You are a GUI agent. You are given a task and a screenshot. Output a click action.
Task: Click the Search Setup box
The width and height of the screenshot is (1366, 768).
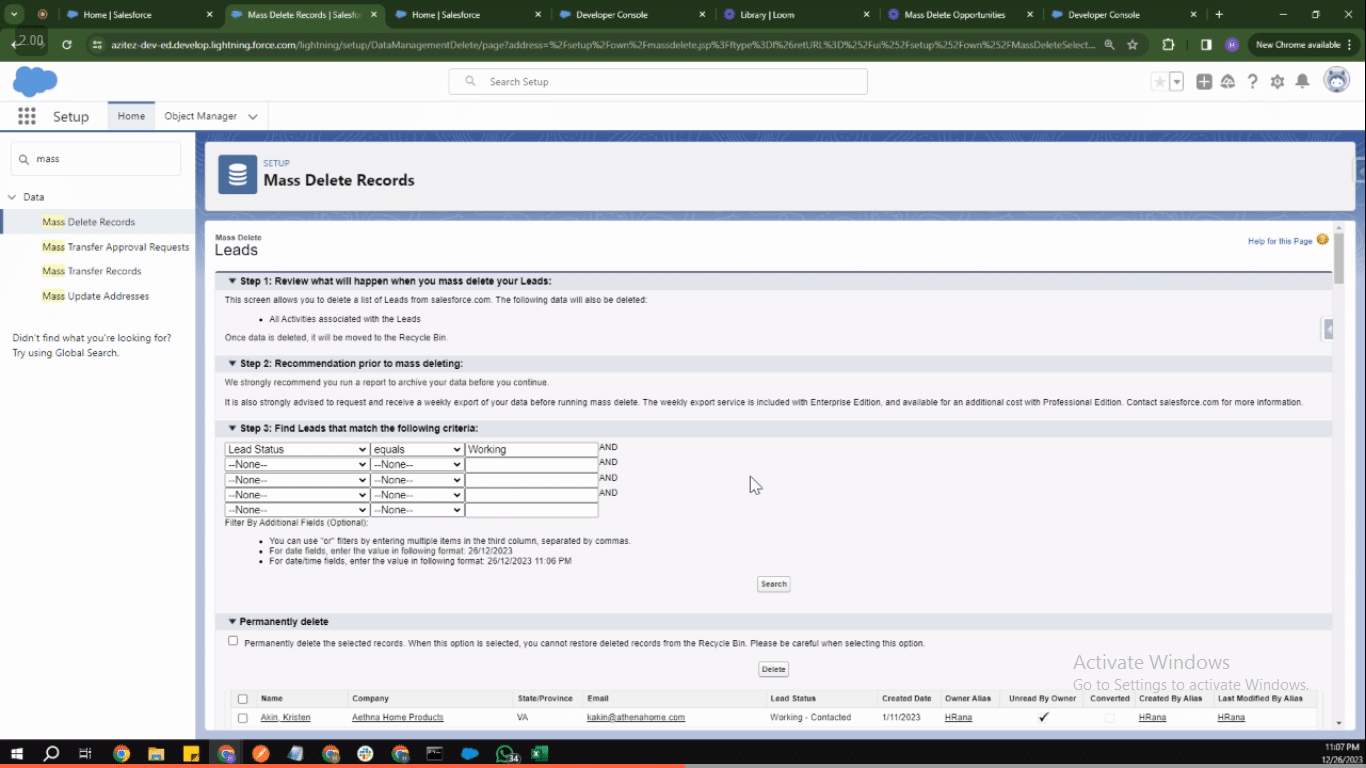pyautogui.click(x=658, y=82)
